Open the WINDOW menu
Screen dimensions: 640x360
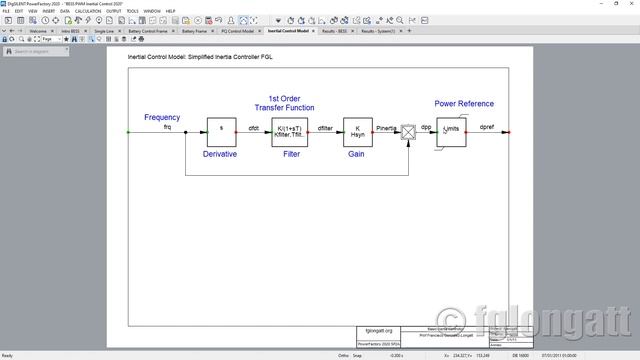coord(152,11)
